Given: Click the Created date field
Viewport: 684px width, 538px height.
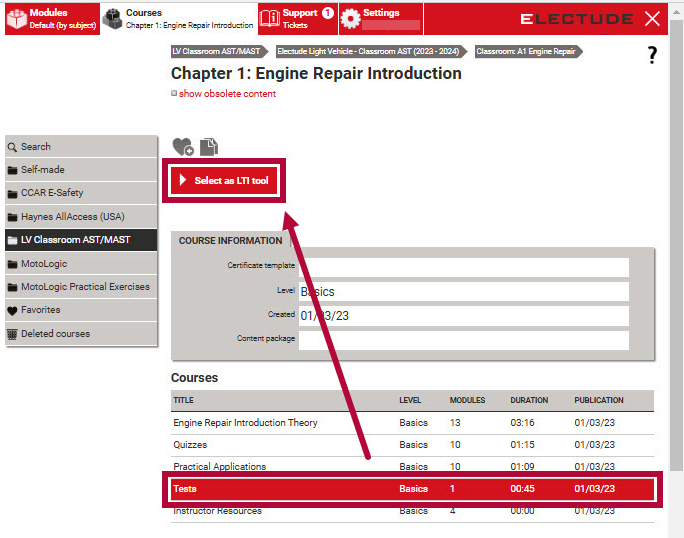Looking at the screenshot, I should [464, 315].
